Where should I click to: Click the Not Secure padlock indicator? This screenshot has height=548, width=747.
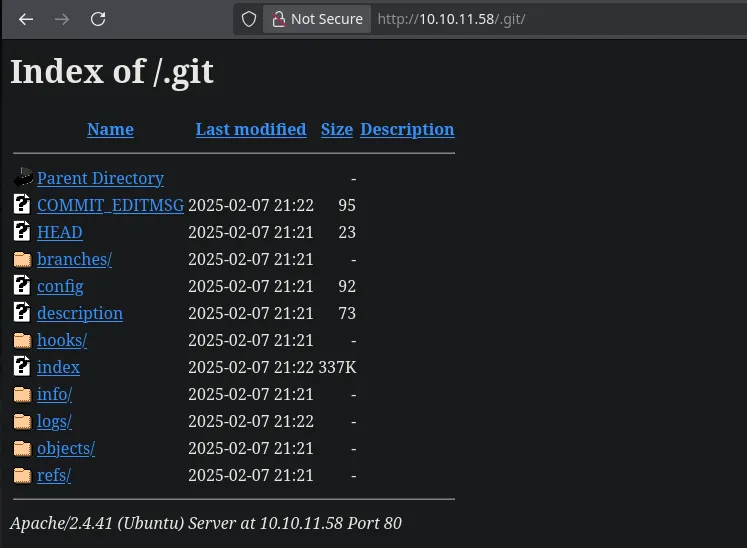316,19
